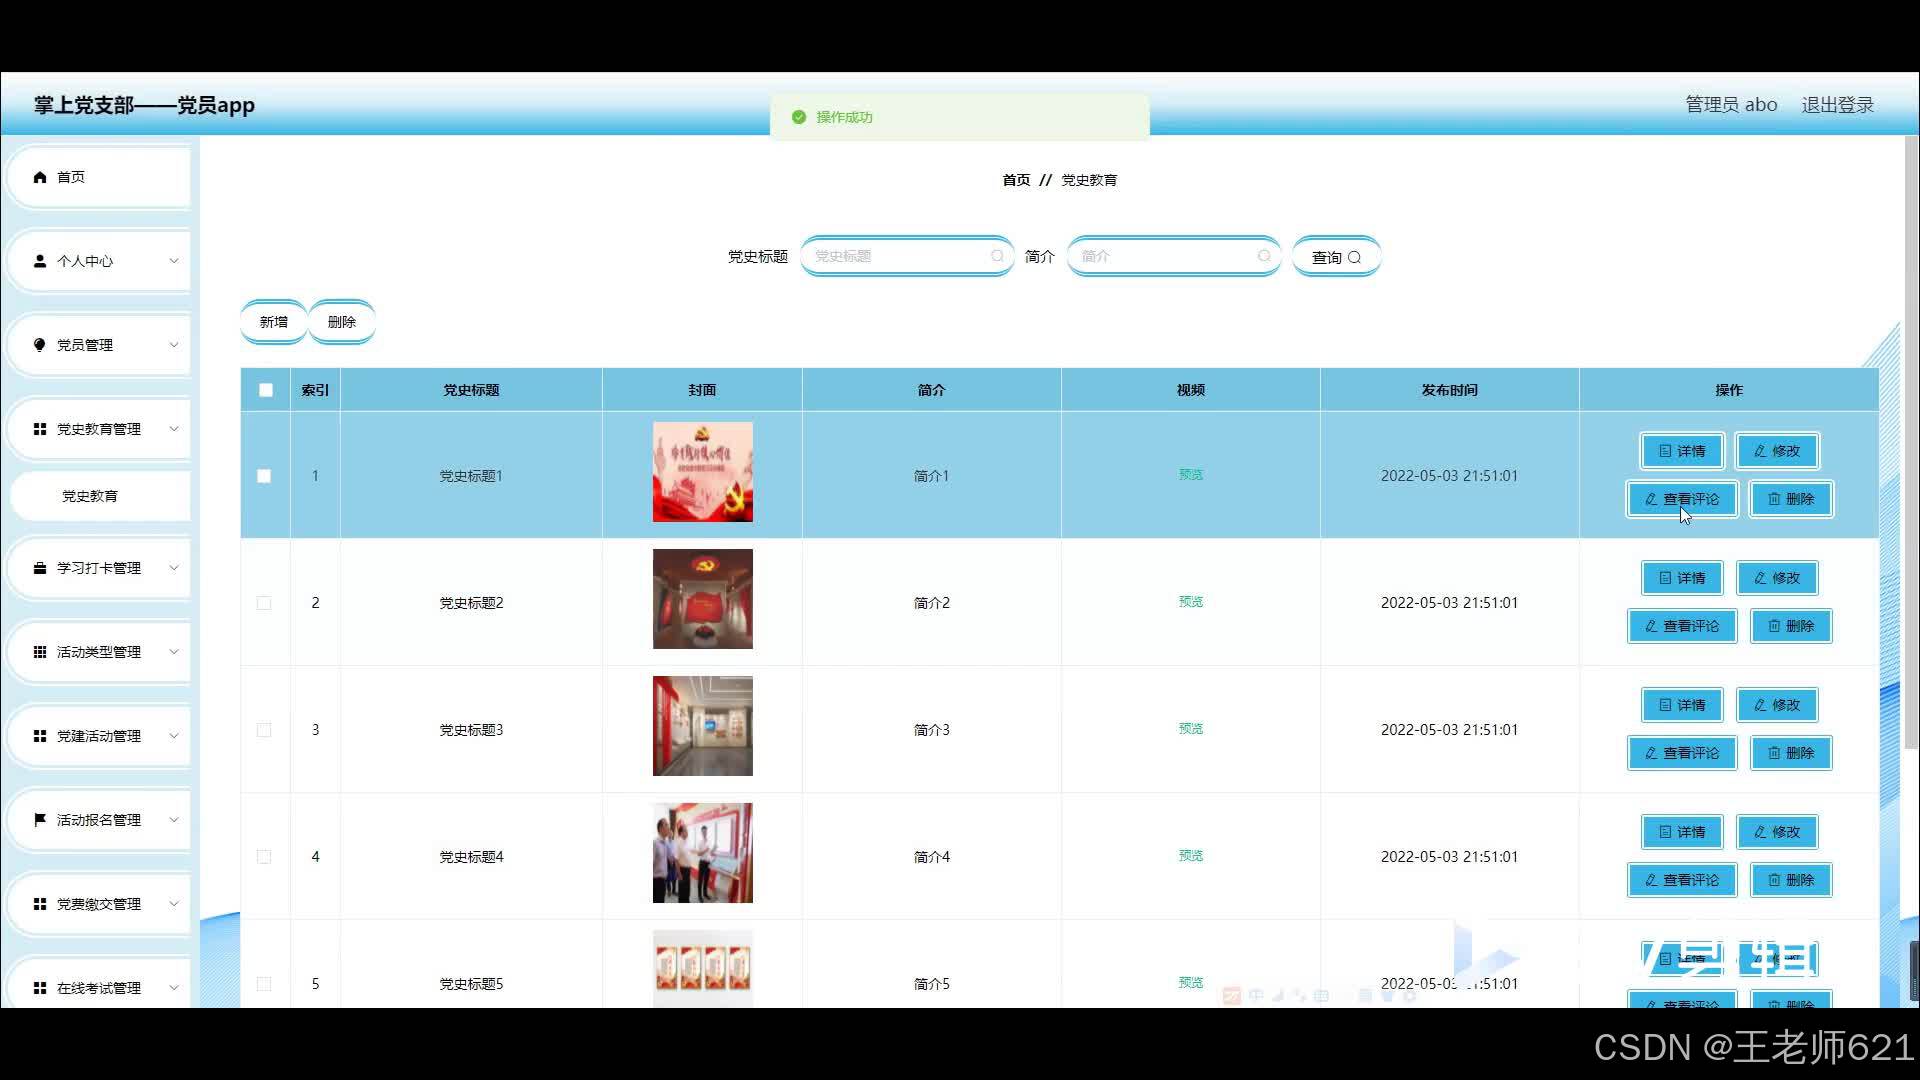Click the flag icon beside 活动报名管理

point(40,820)
